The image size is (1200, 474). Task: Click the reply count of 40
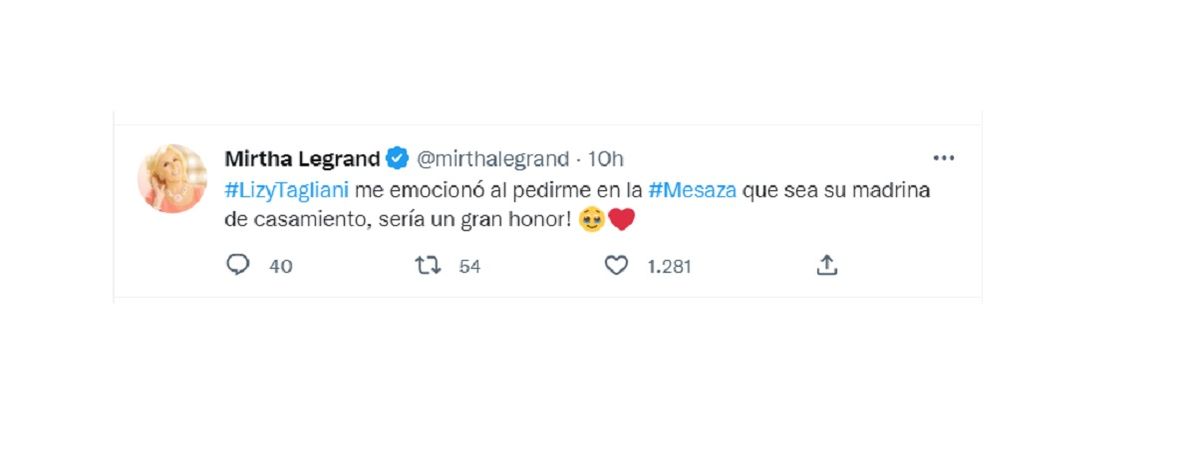pos(281,267)
